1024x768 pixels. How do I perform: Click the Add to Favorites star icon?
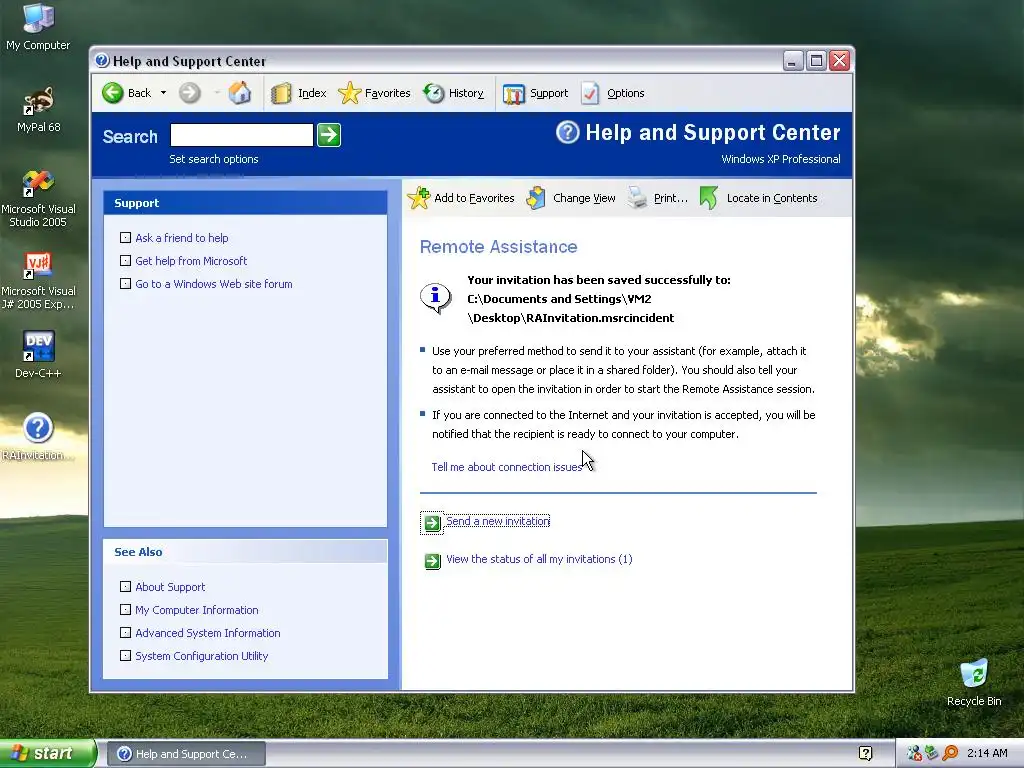(419, 198)
